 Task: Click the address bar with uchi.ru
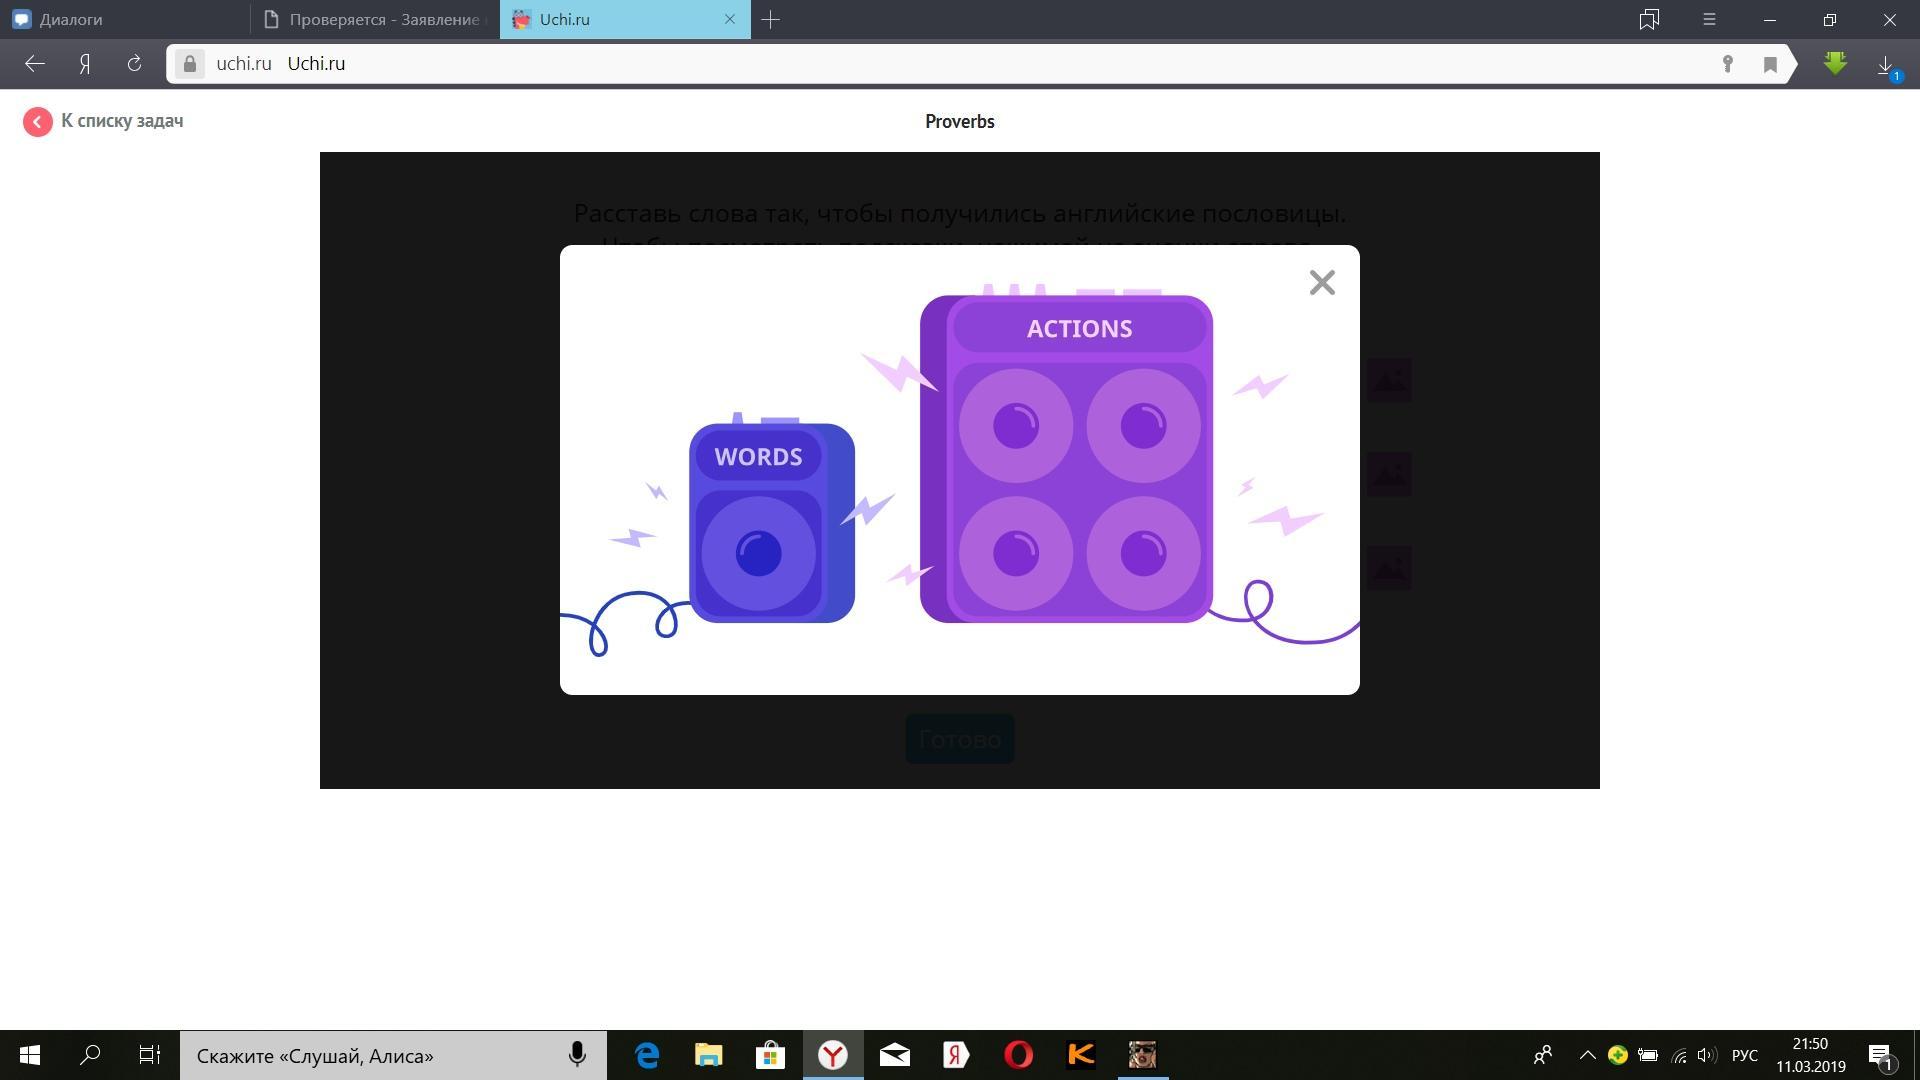click(x=900, y=64)
